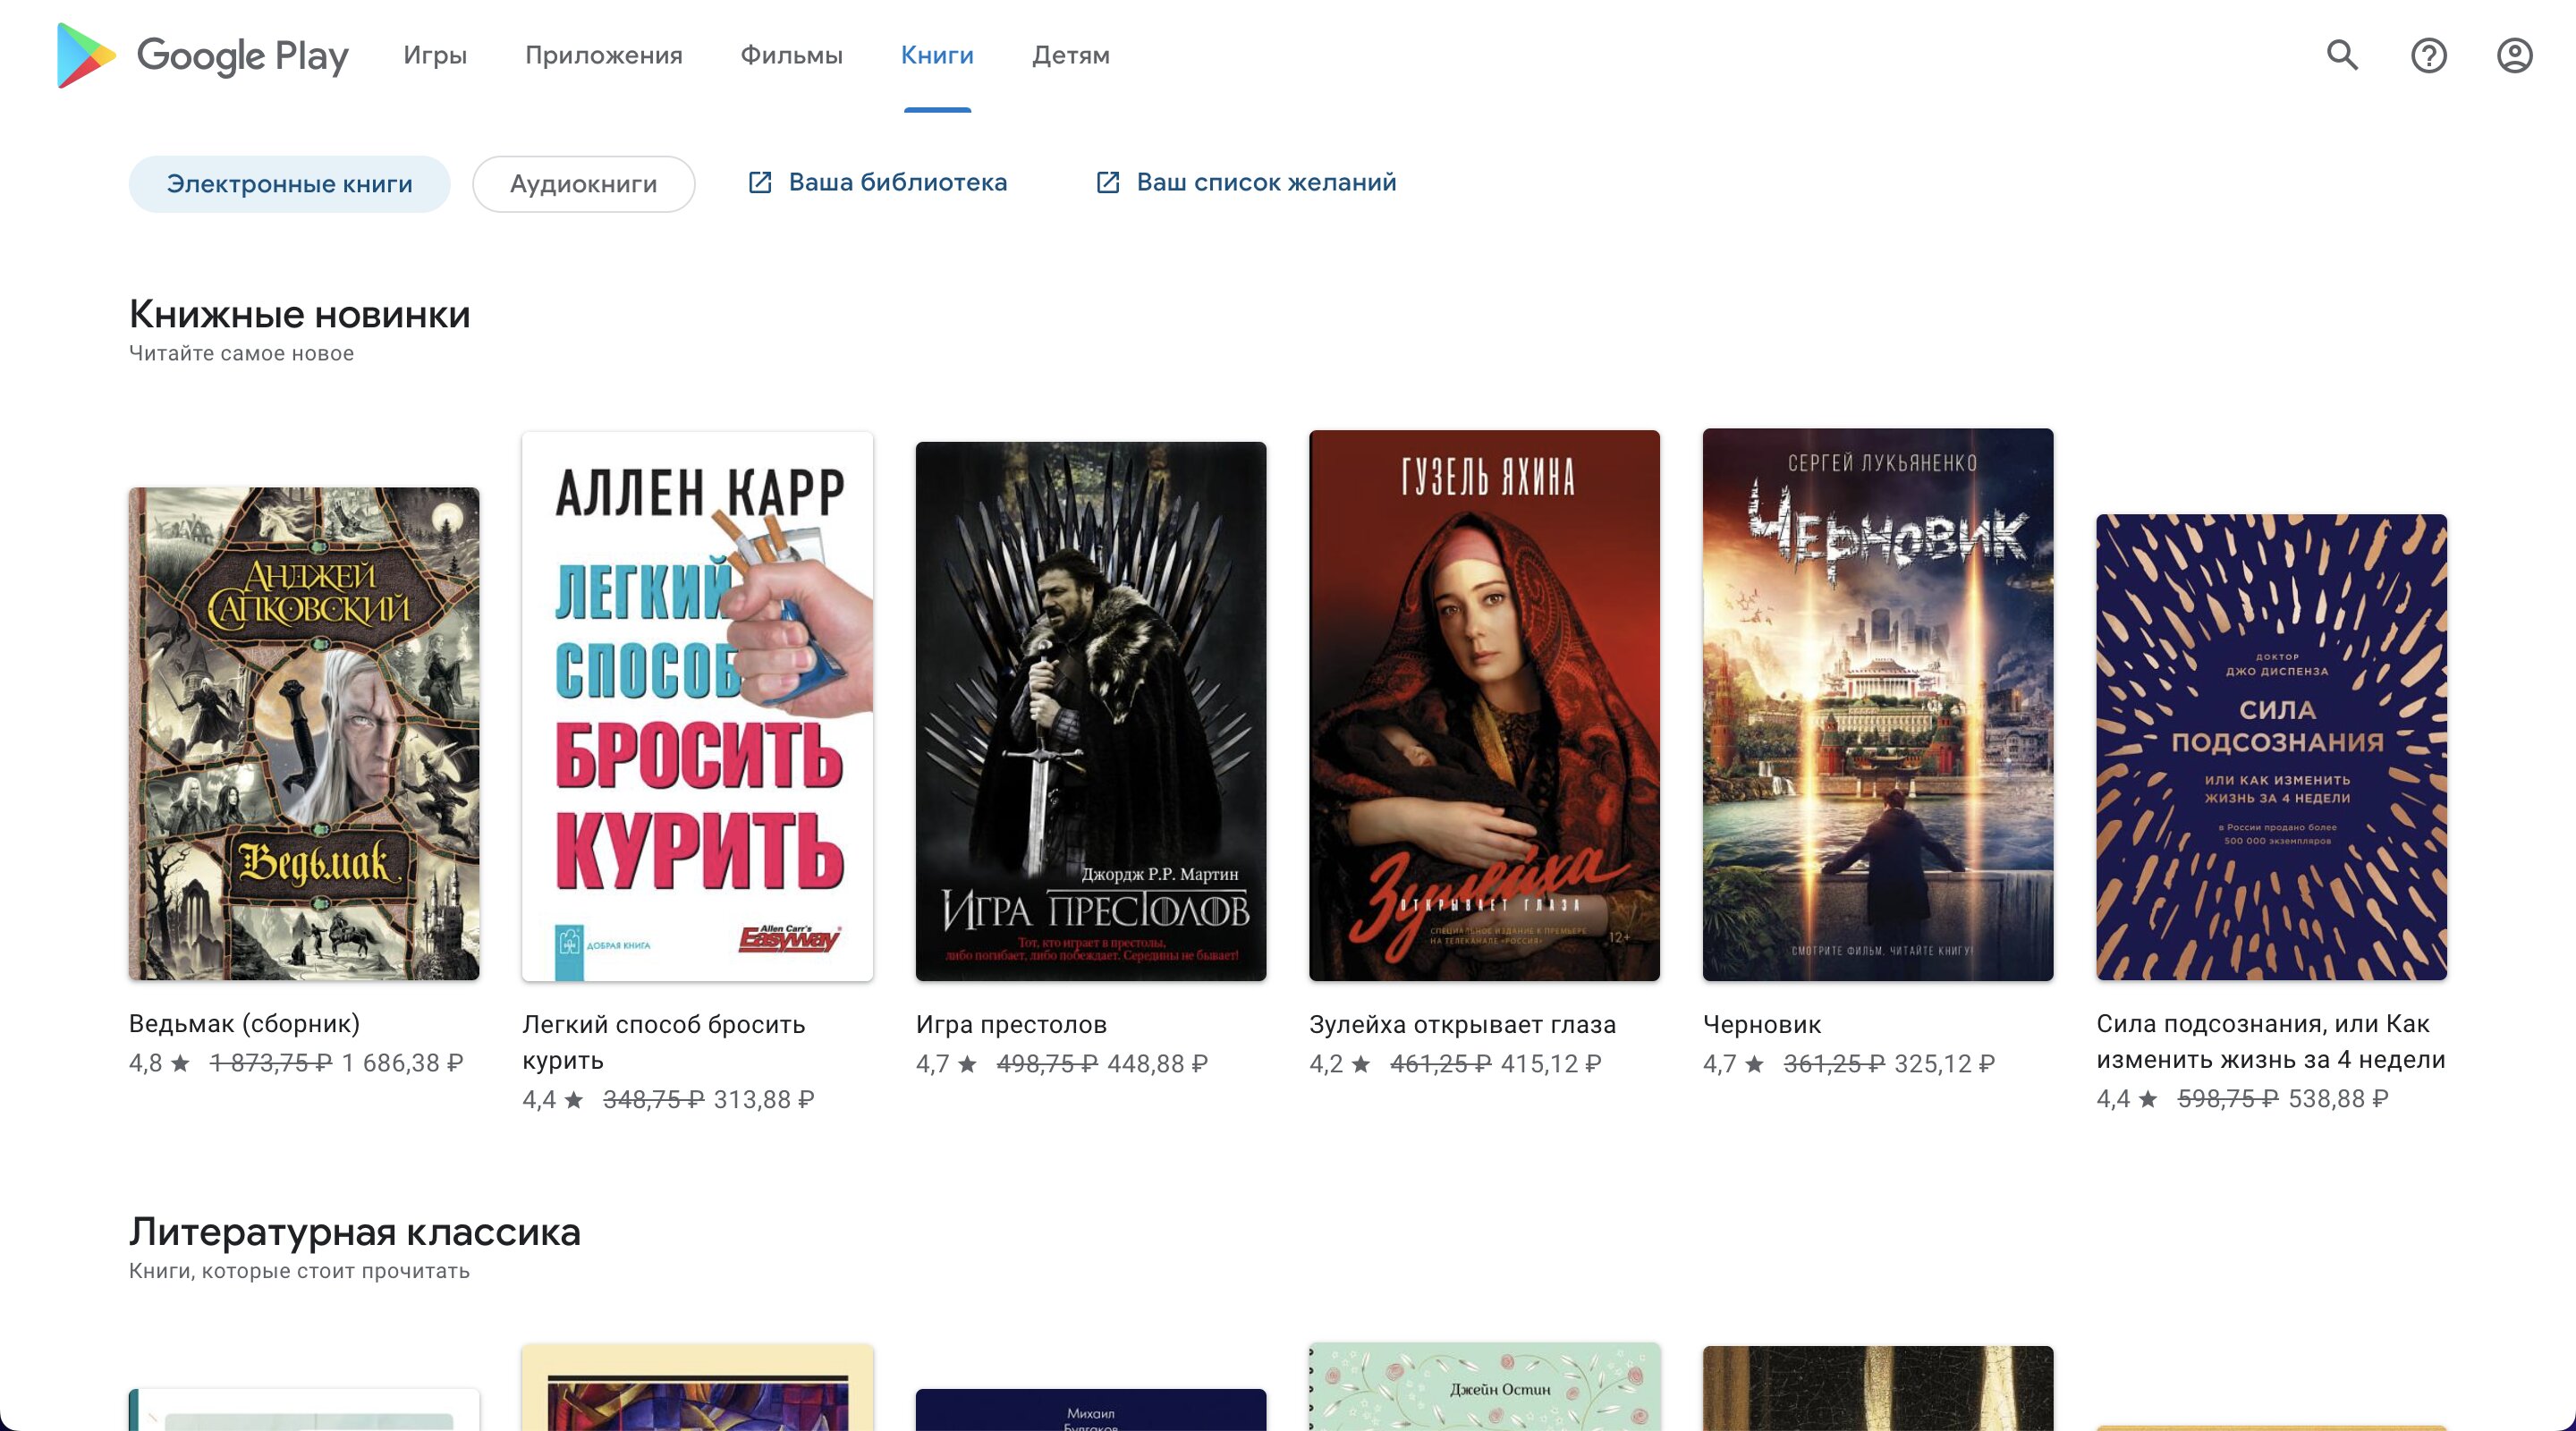Switch to the Игры tab
This screenshot has height=1431, width=2576.
coord(435,55)
